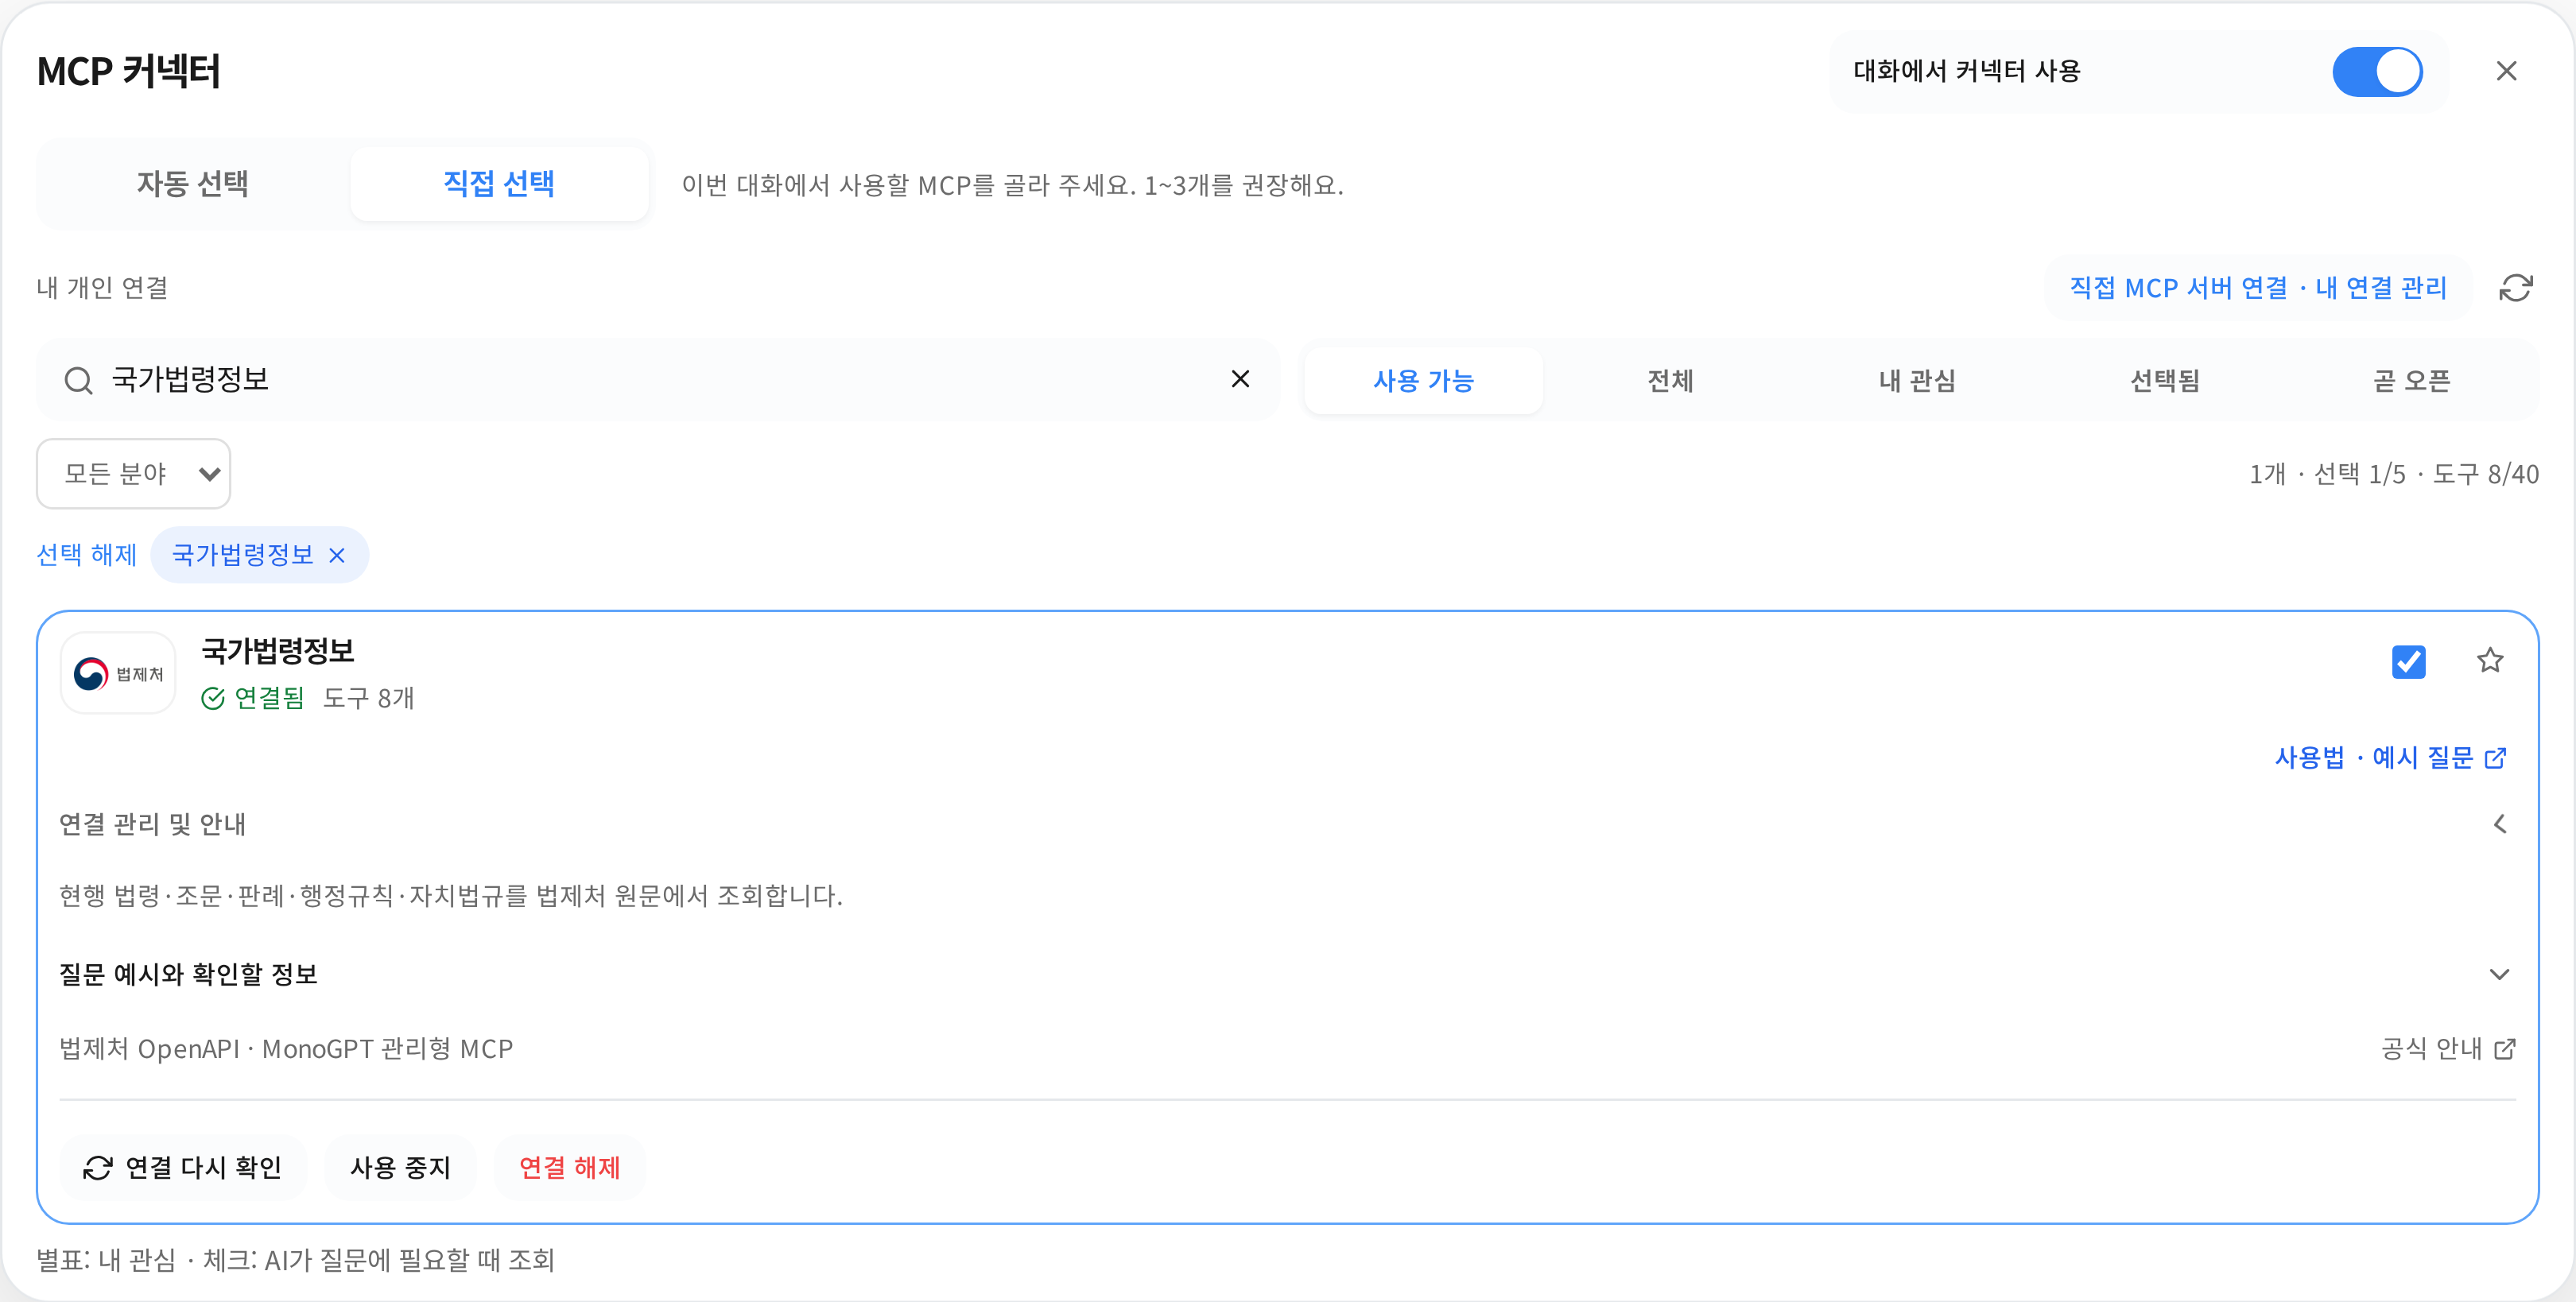Switch to the 자동 선택 tab
Image resolution: width=2576 pixels, height=1302 pixels.
click(193, 184)
